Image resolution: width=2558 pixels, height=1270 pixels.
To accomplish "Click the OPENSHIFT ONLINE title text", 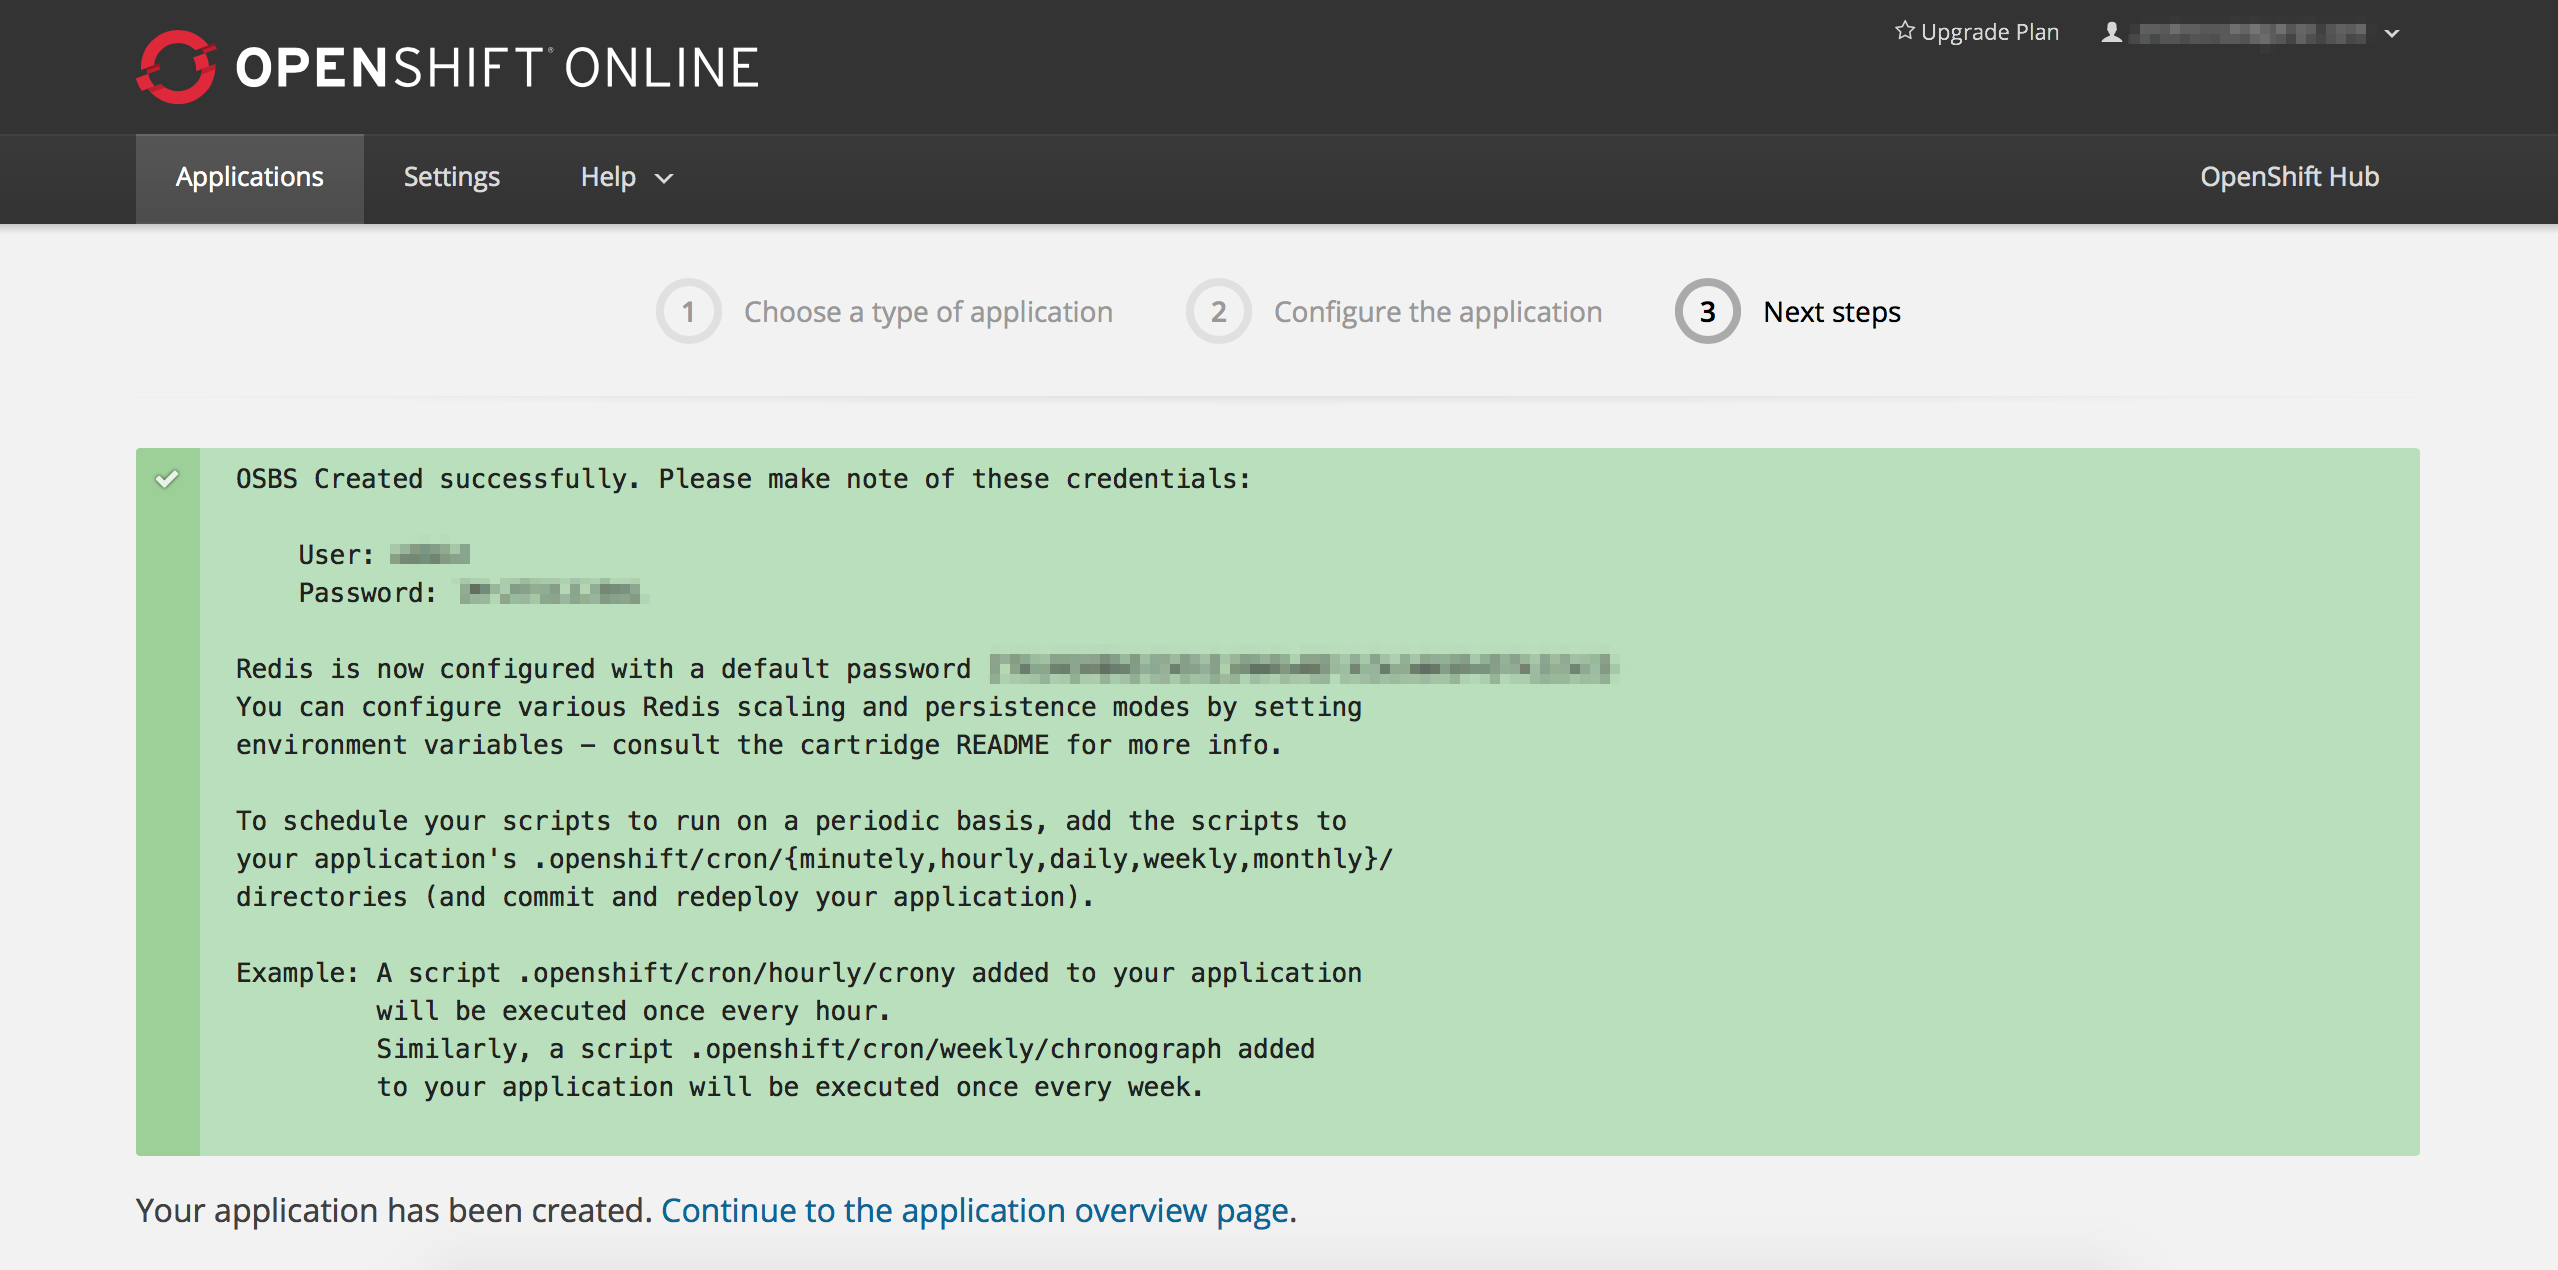I will point(497,68).
